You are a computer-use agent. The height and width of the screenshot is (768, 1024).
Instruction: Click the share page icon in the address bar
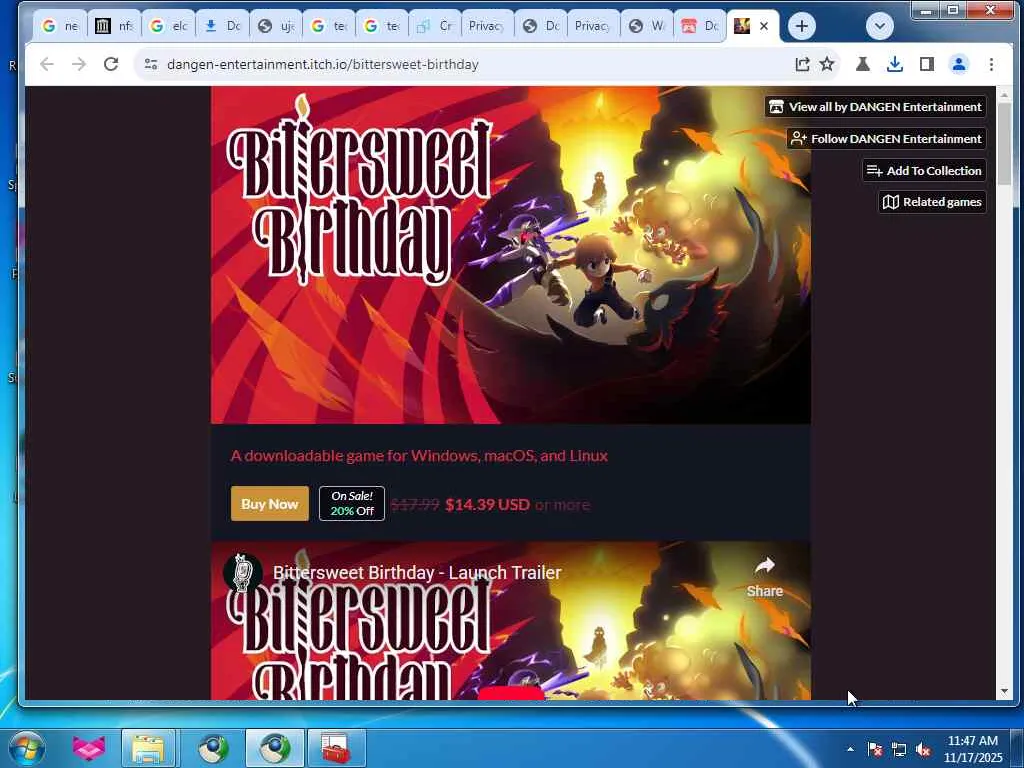click(802, 64)
